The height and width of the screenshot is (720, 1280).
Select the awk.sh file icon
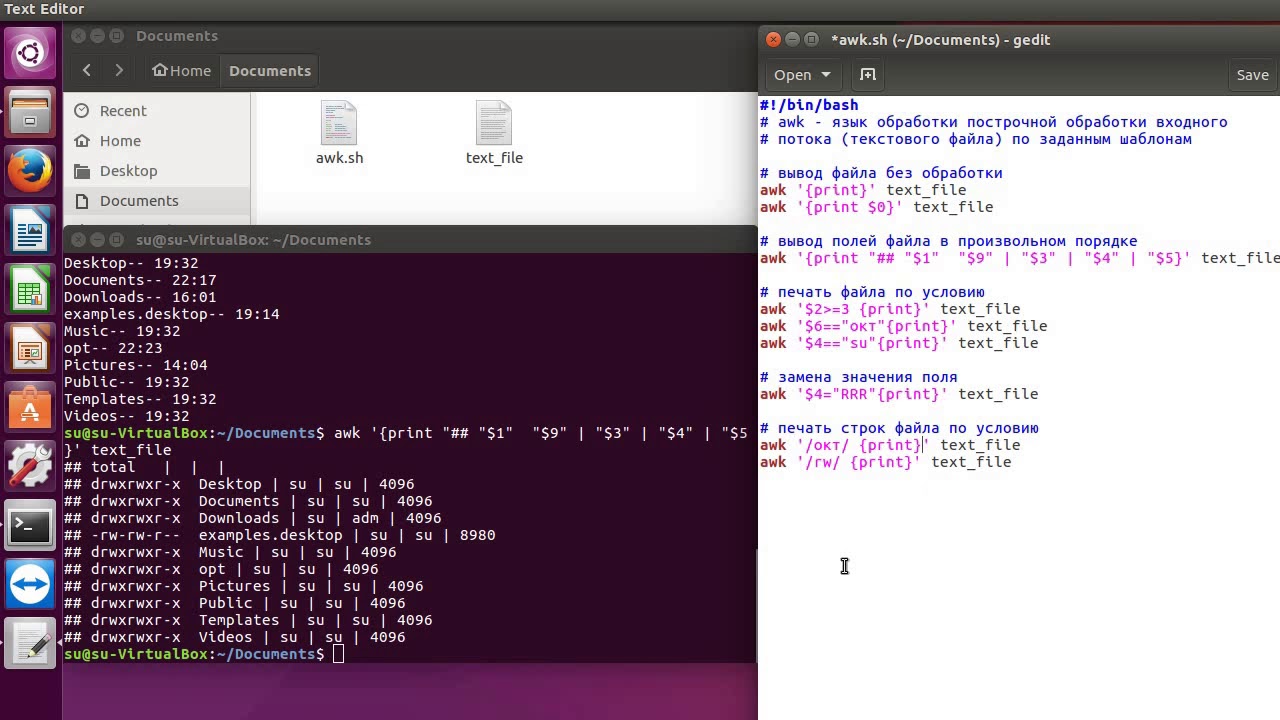[339, 133]
